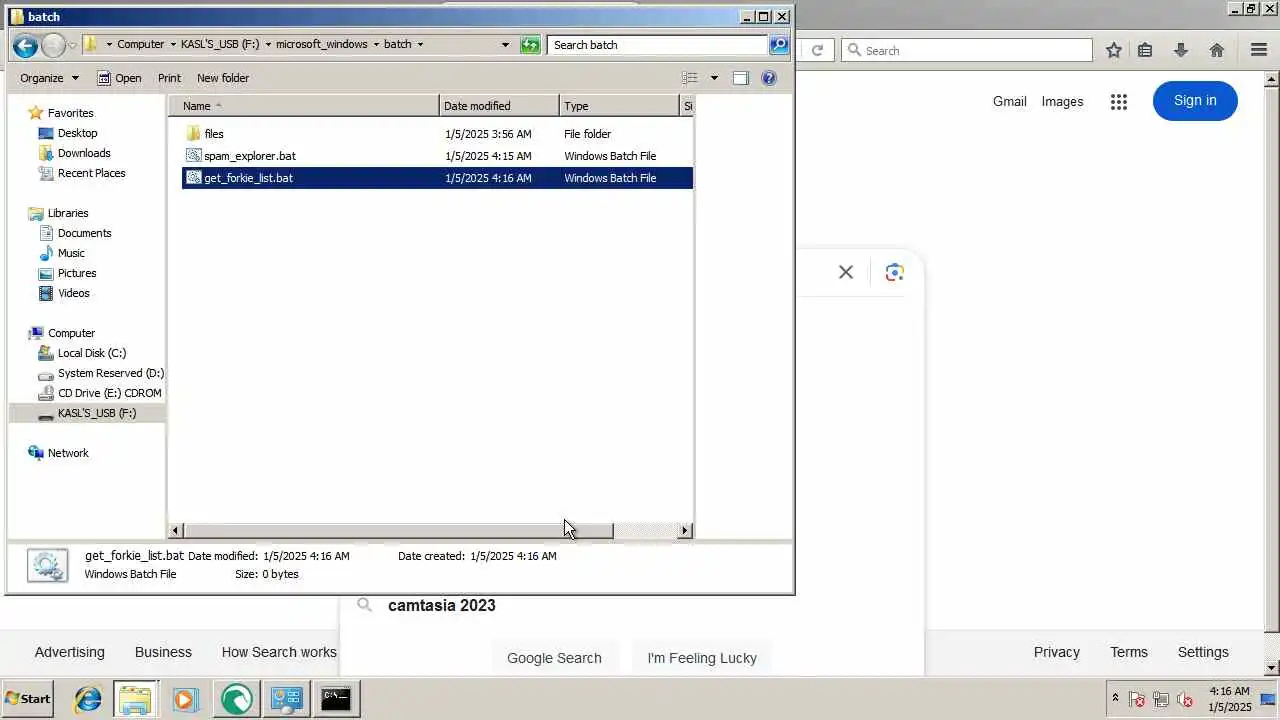Click Open in Explorer toolbar

click(x=119, y=78)
